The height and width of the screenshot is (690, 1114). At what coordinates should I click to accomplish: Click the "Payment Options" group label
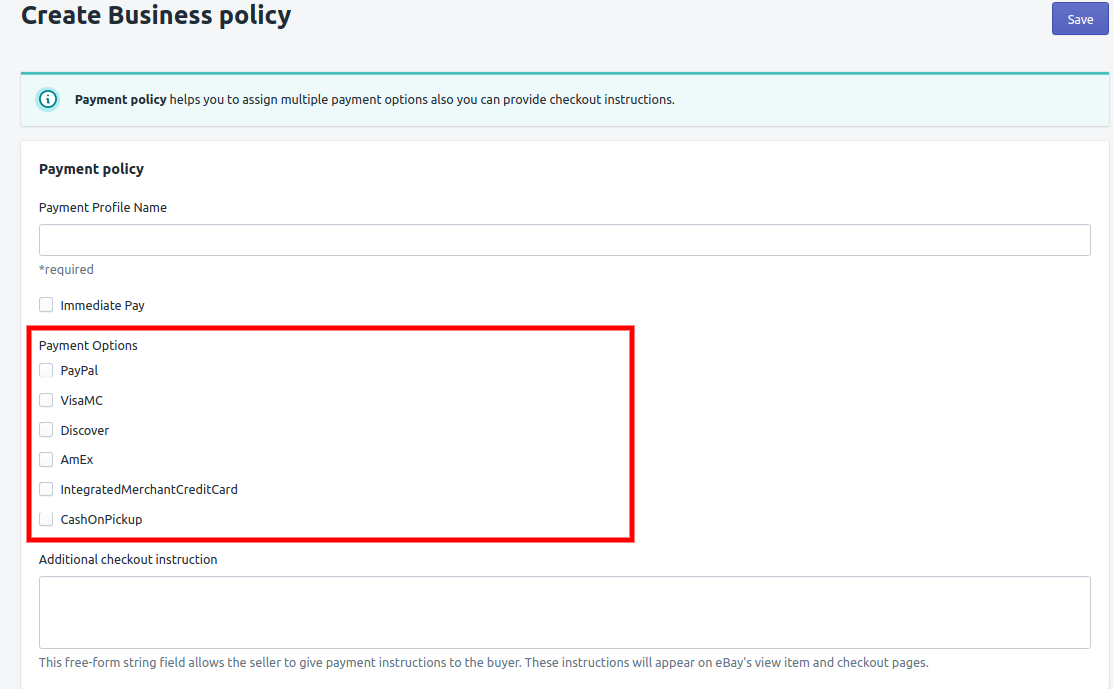[88, 346]
